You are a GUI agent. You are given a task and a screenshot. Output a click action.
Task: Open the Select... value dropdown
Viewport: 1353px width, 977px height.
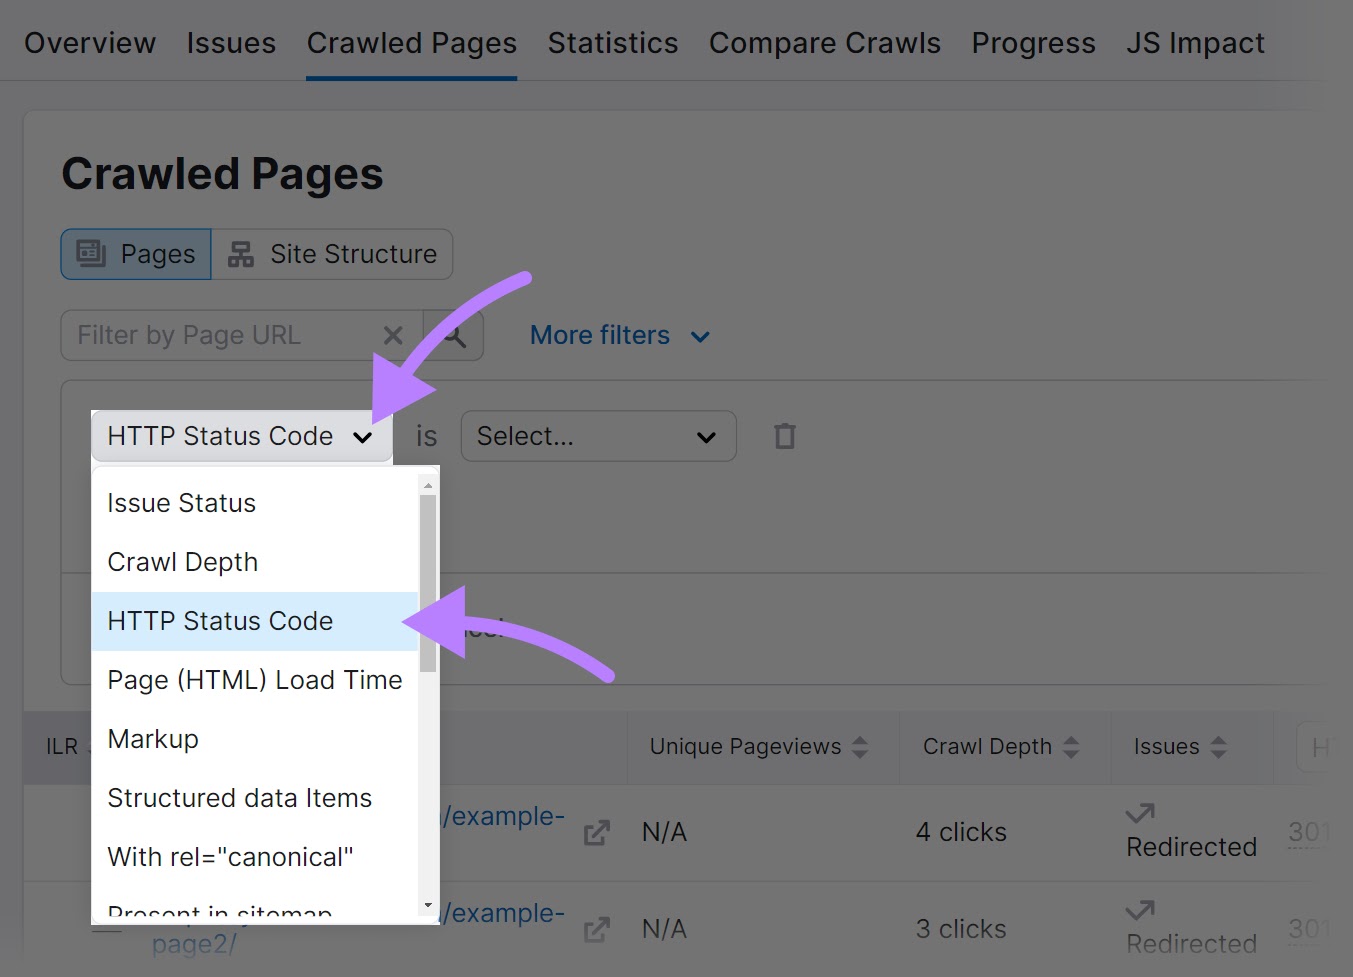click(x=598, y=435)
